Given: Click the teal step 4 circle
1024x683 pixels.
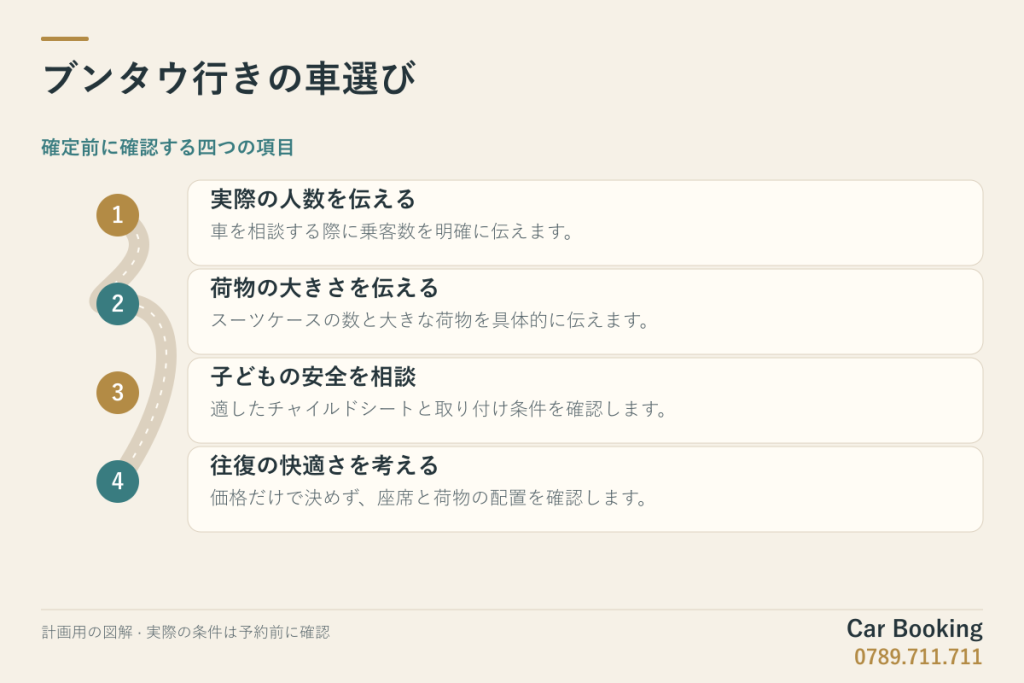Looking at the screenshot, I should pos(118,481).
